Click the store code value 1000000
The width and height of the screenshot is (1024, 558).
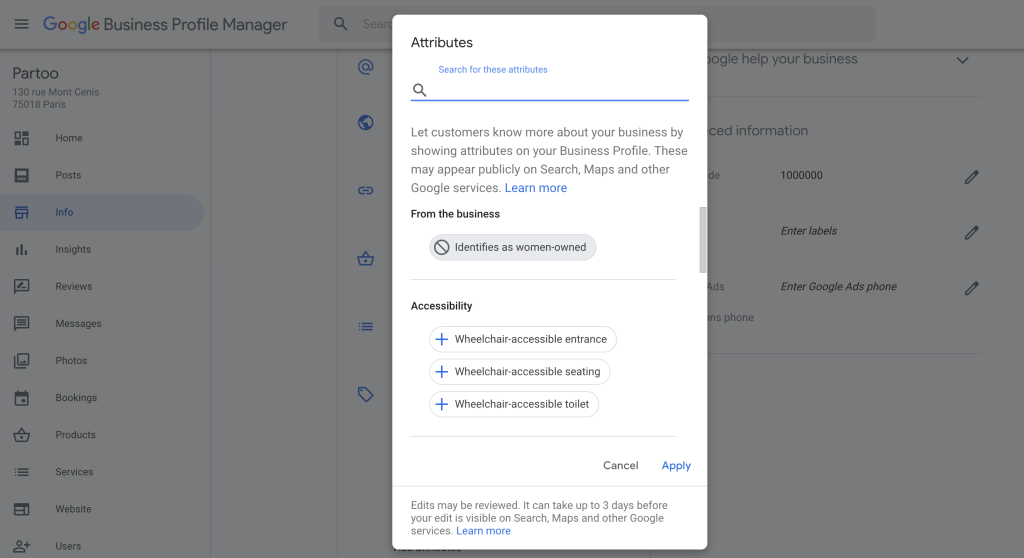801,175
